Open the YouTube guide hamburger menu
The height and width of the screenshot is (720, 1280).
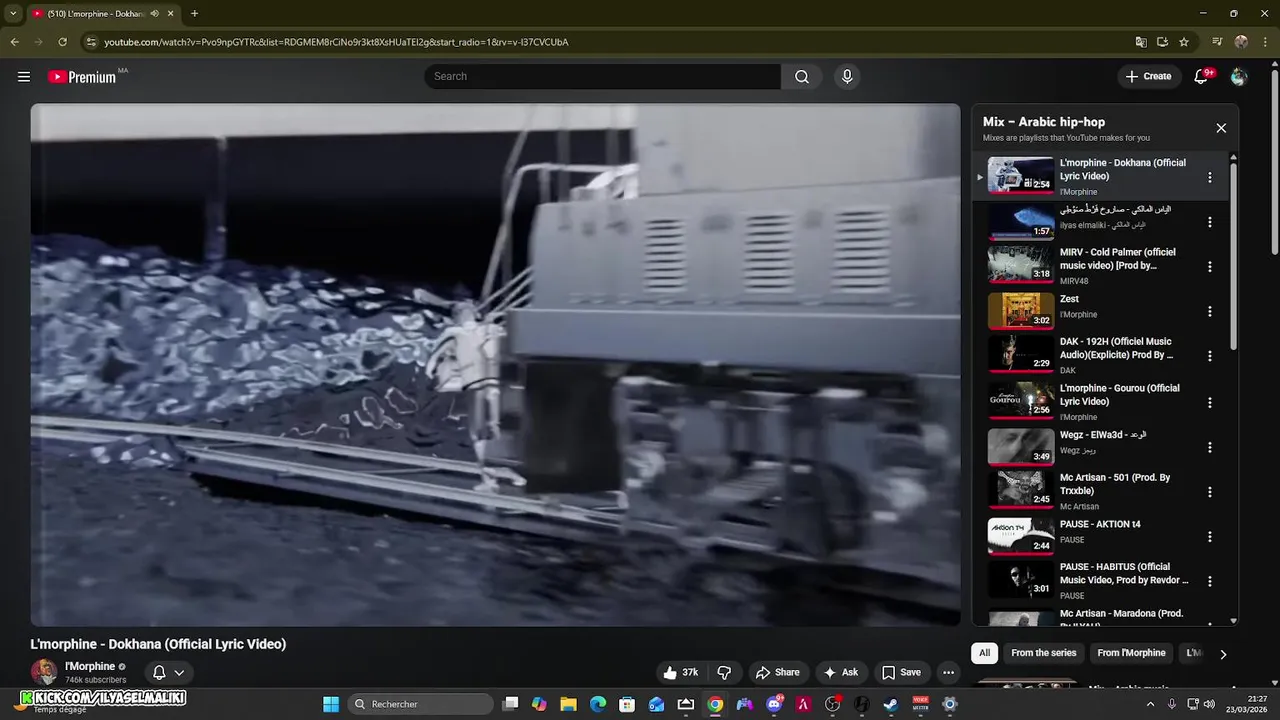coord(24,77)
